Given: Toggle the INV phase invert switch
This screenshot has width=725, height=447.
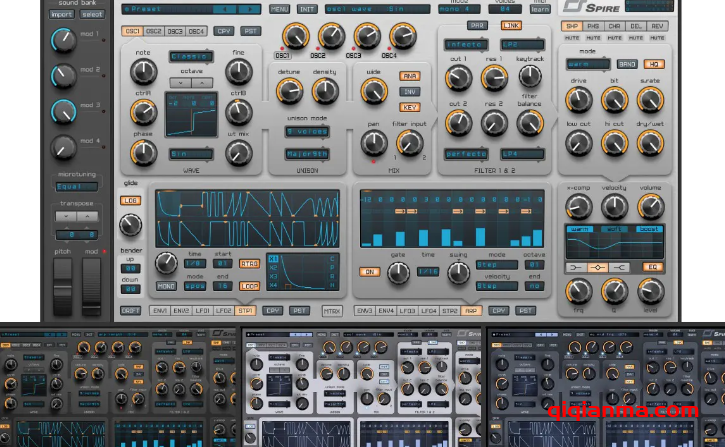Looking at the screenshot, I should tap(410, 91).
